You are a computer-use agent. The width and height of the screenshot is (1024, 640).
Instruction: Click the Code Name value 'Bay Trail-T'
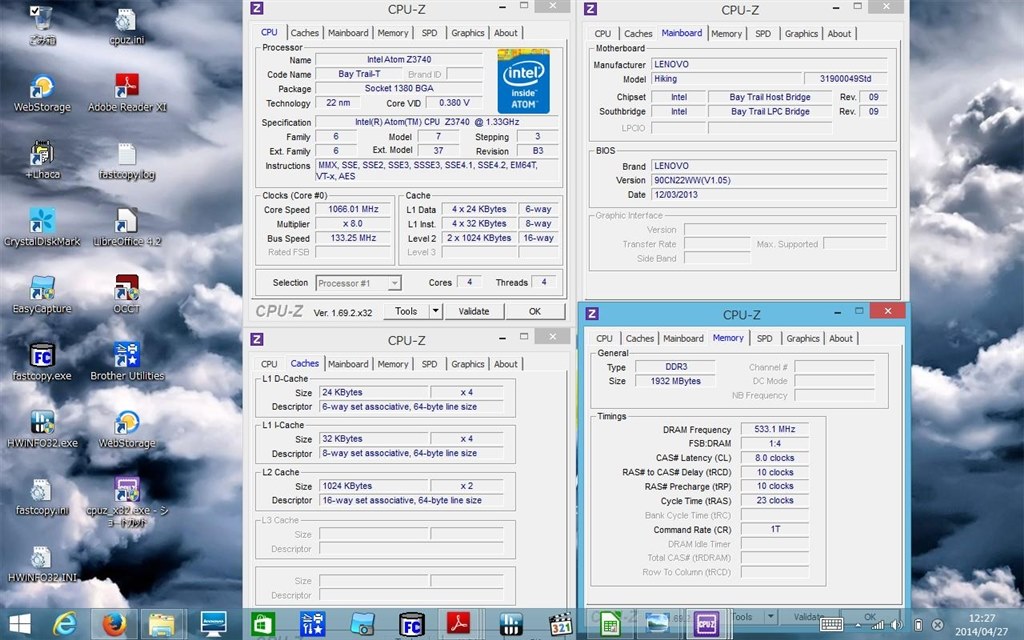point(359,74)
